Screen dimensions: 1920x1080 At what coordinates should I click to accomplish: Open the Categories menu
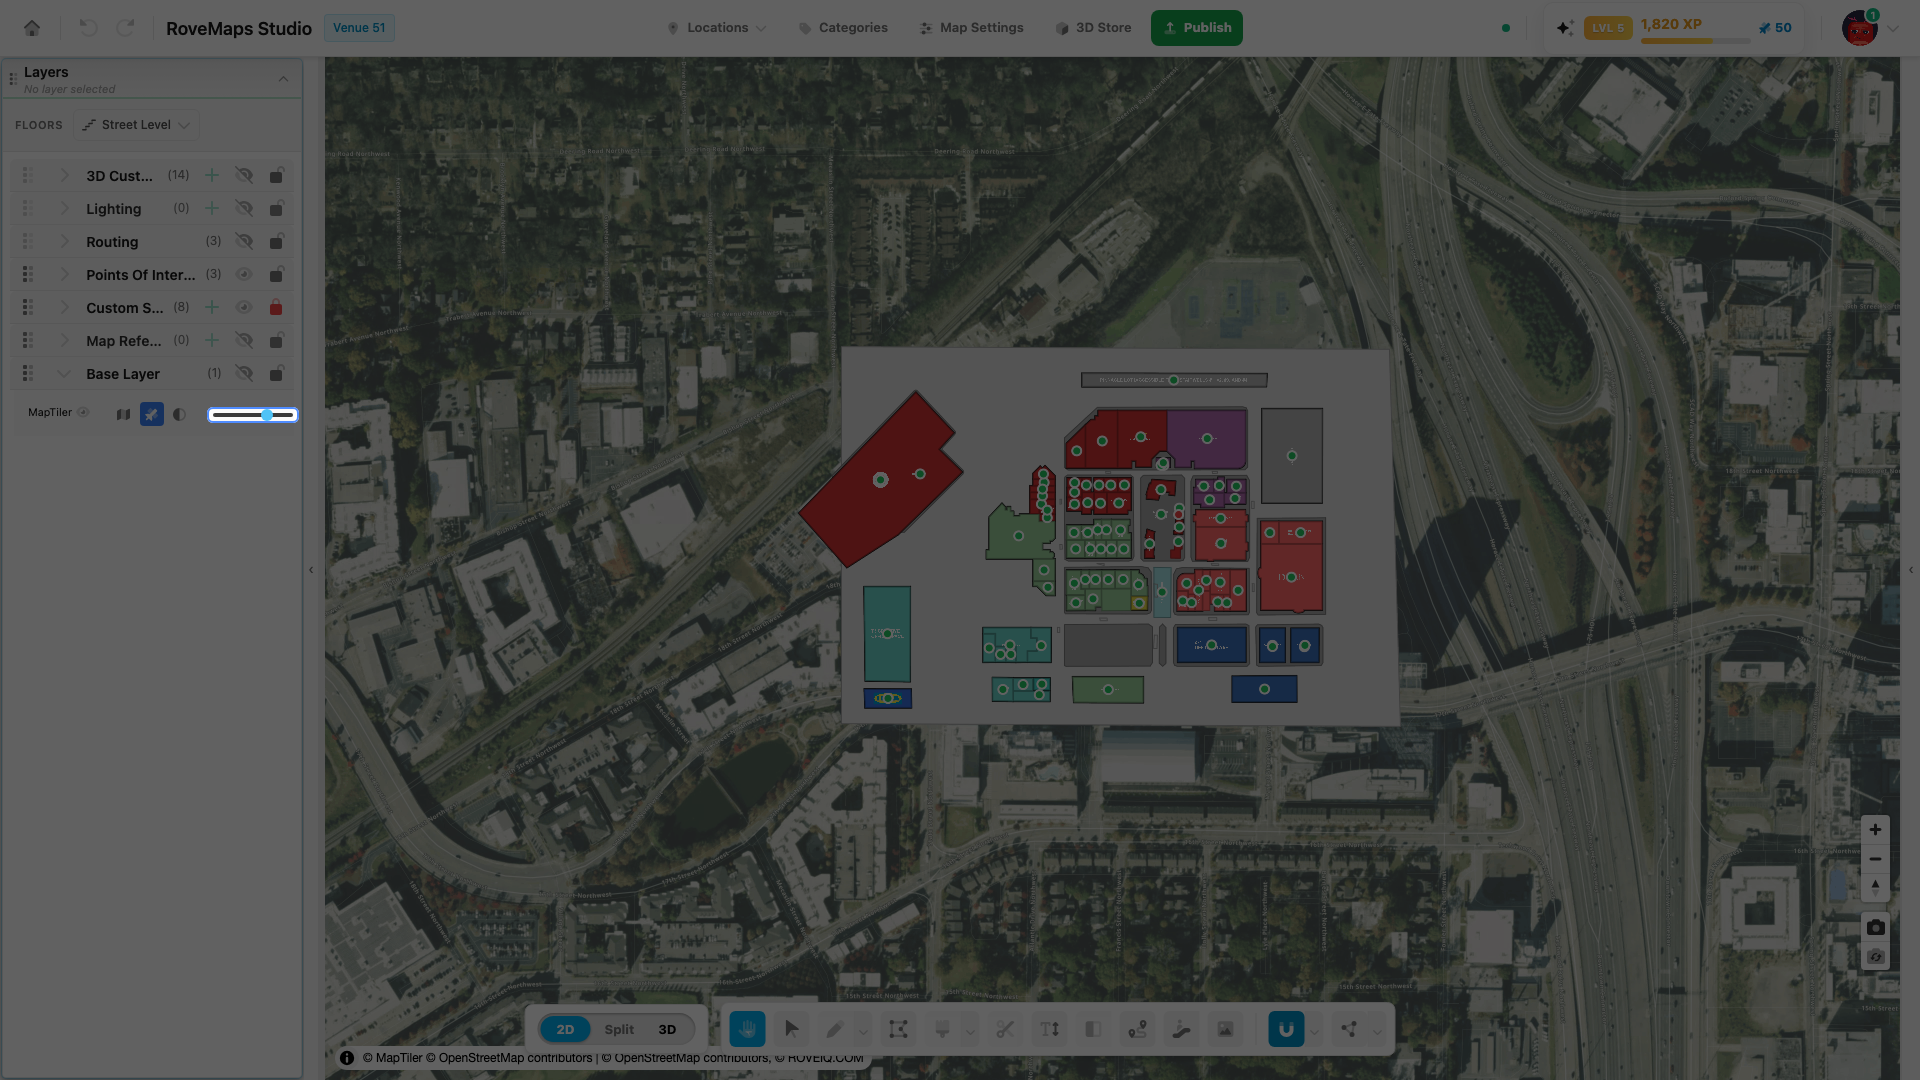(843, 28)
